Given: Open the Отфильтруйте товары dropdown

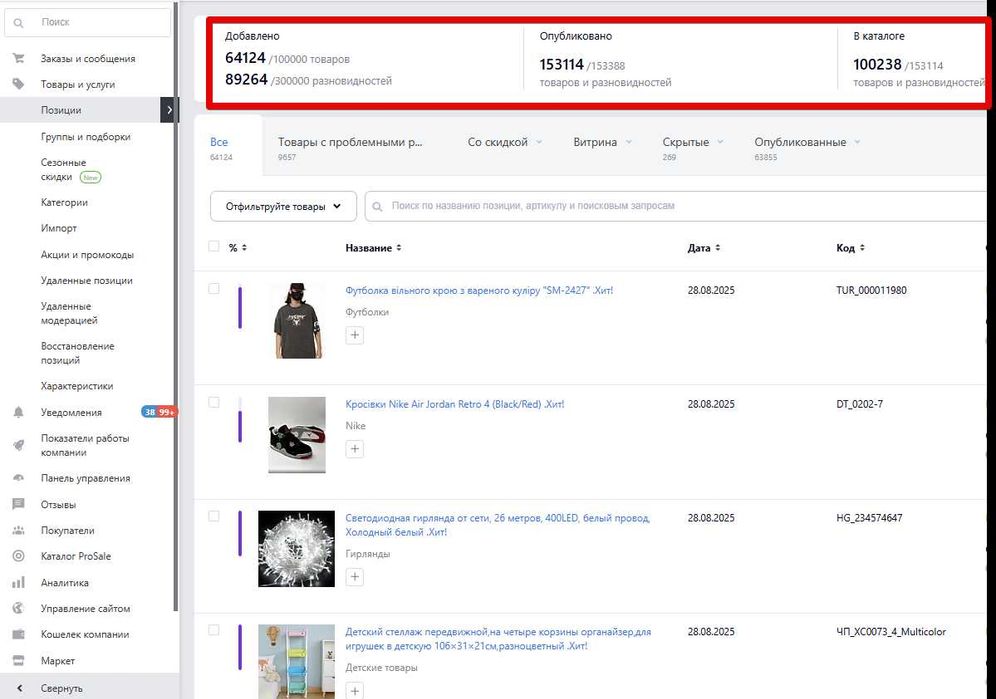Looking at the screenshot, I should (x=283, y=207).
